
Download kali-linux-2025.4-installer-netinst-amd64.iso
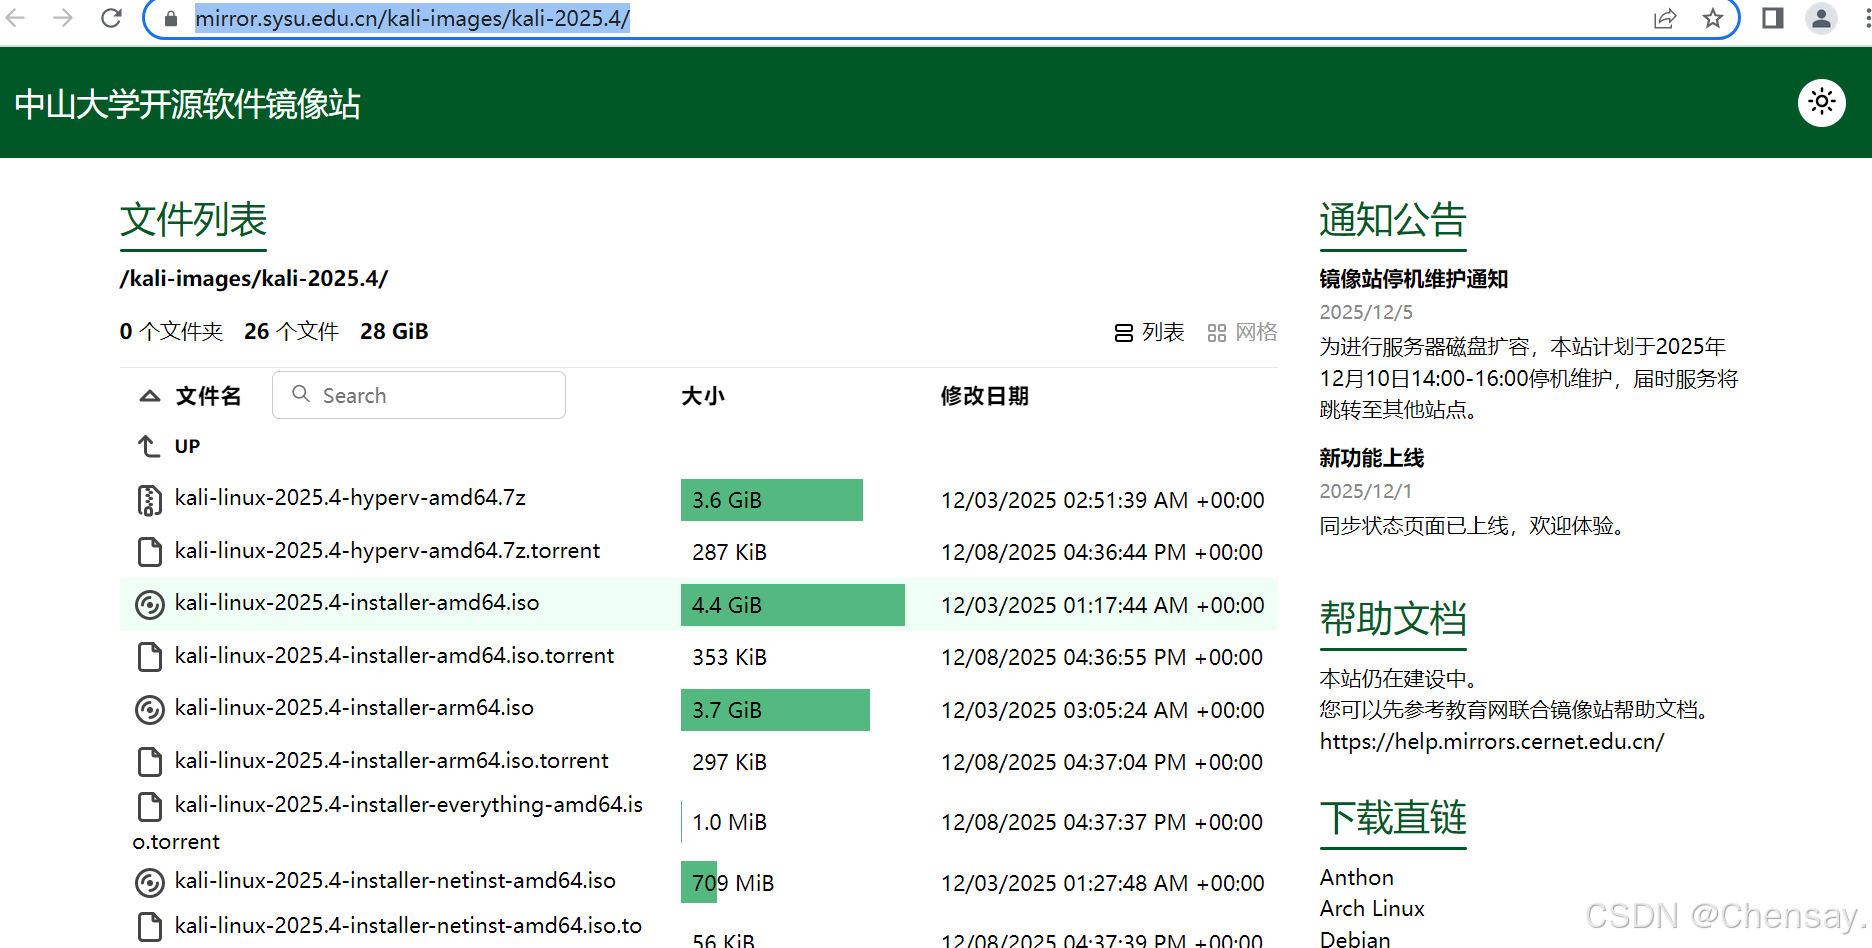[395, 881]
